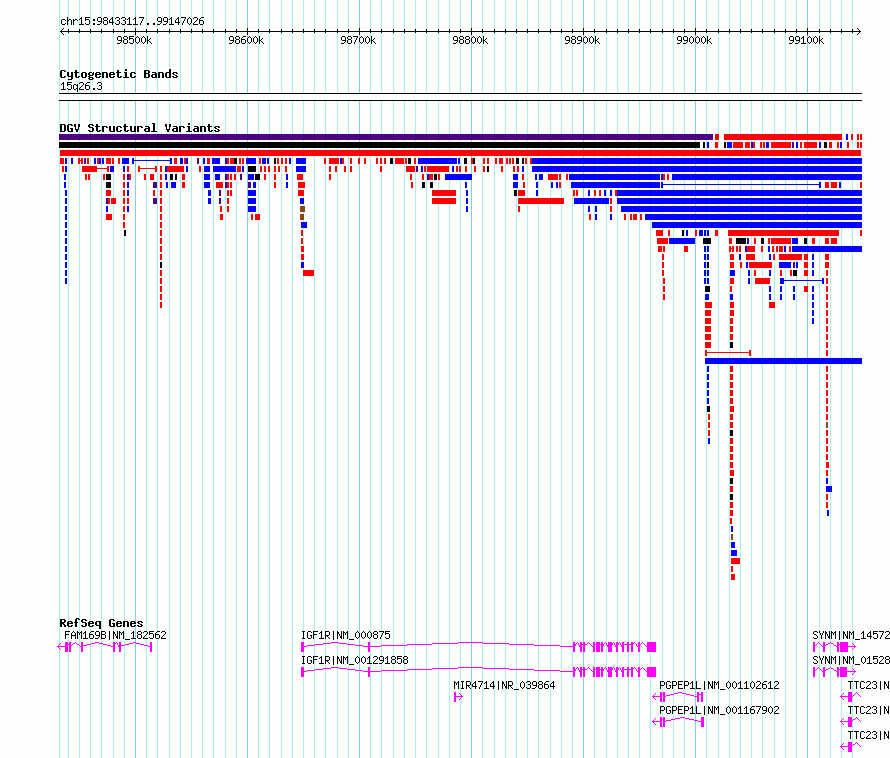
Task: Open the PGPEP1L|NM_001102612 gene label
Action: (719, 685)
